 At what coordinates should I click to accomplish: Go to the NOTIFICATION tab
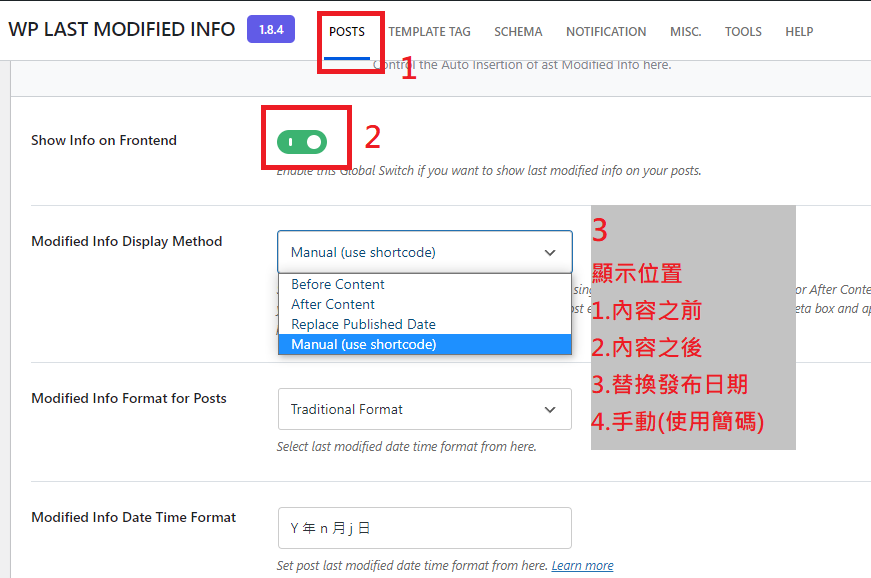point(606,32)
